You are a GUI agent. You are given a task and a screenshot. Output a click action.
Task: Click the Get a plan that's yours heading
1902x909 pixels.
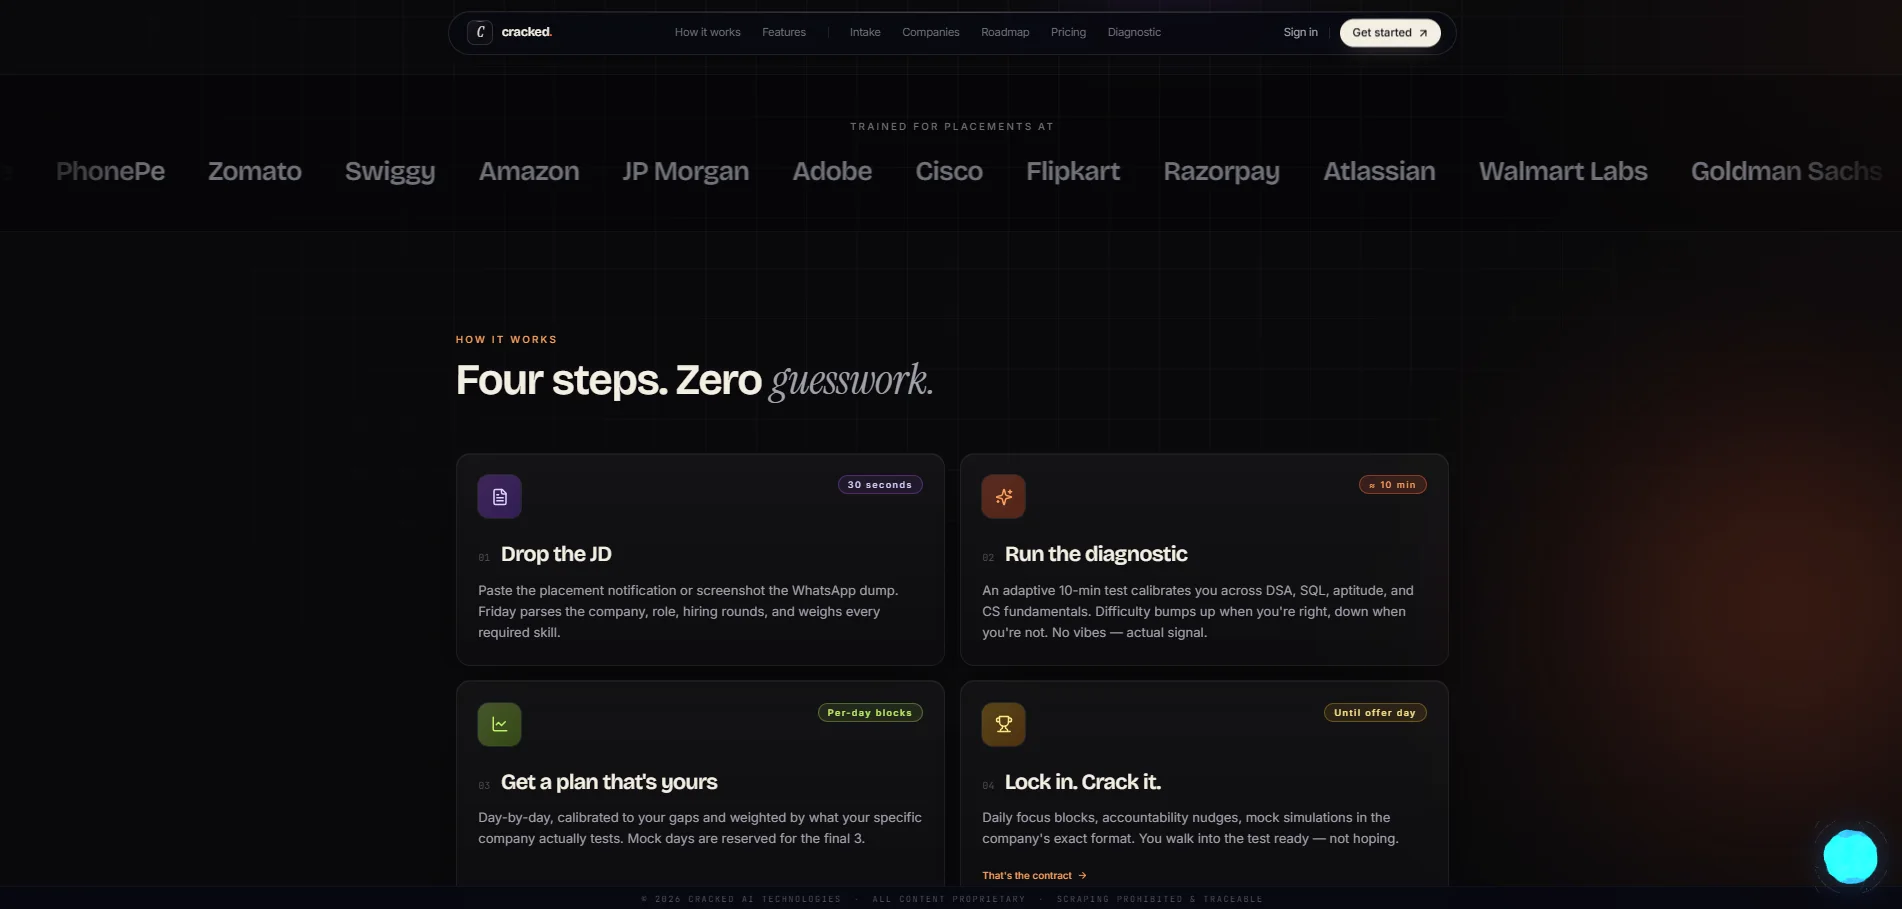coord(609,782)
